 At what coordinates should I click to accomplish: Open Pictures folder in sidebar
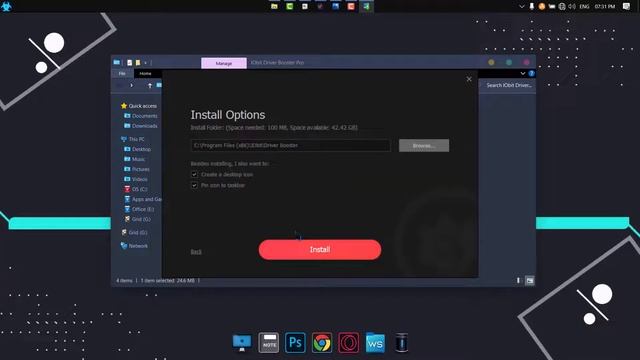click(x=137, y=169)
